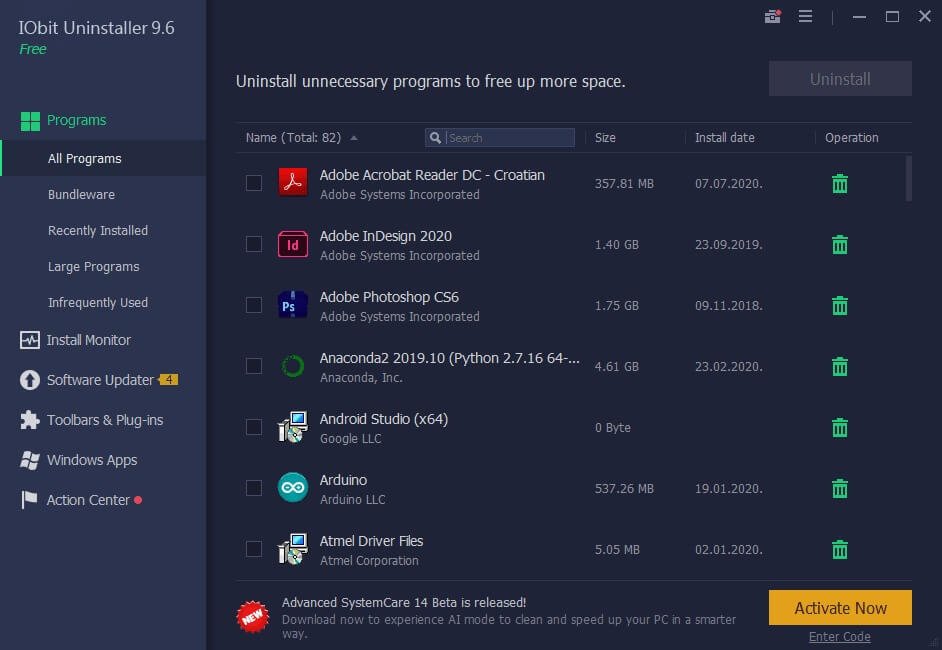Click trash icon for Anaconda2 2019.10

(839, 366)
